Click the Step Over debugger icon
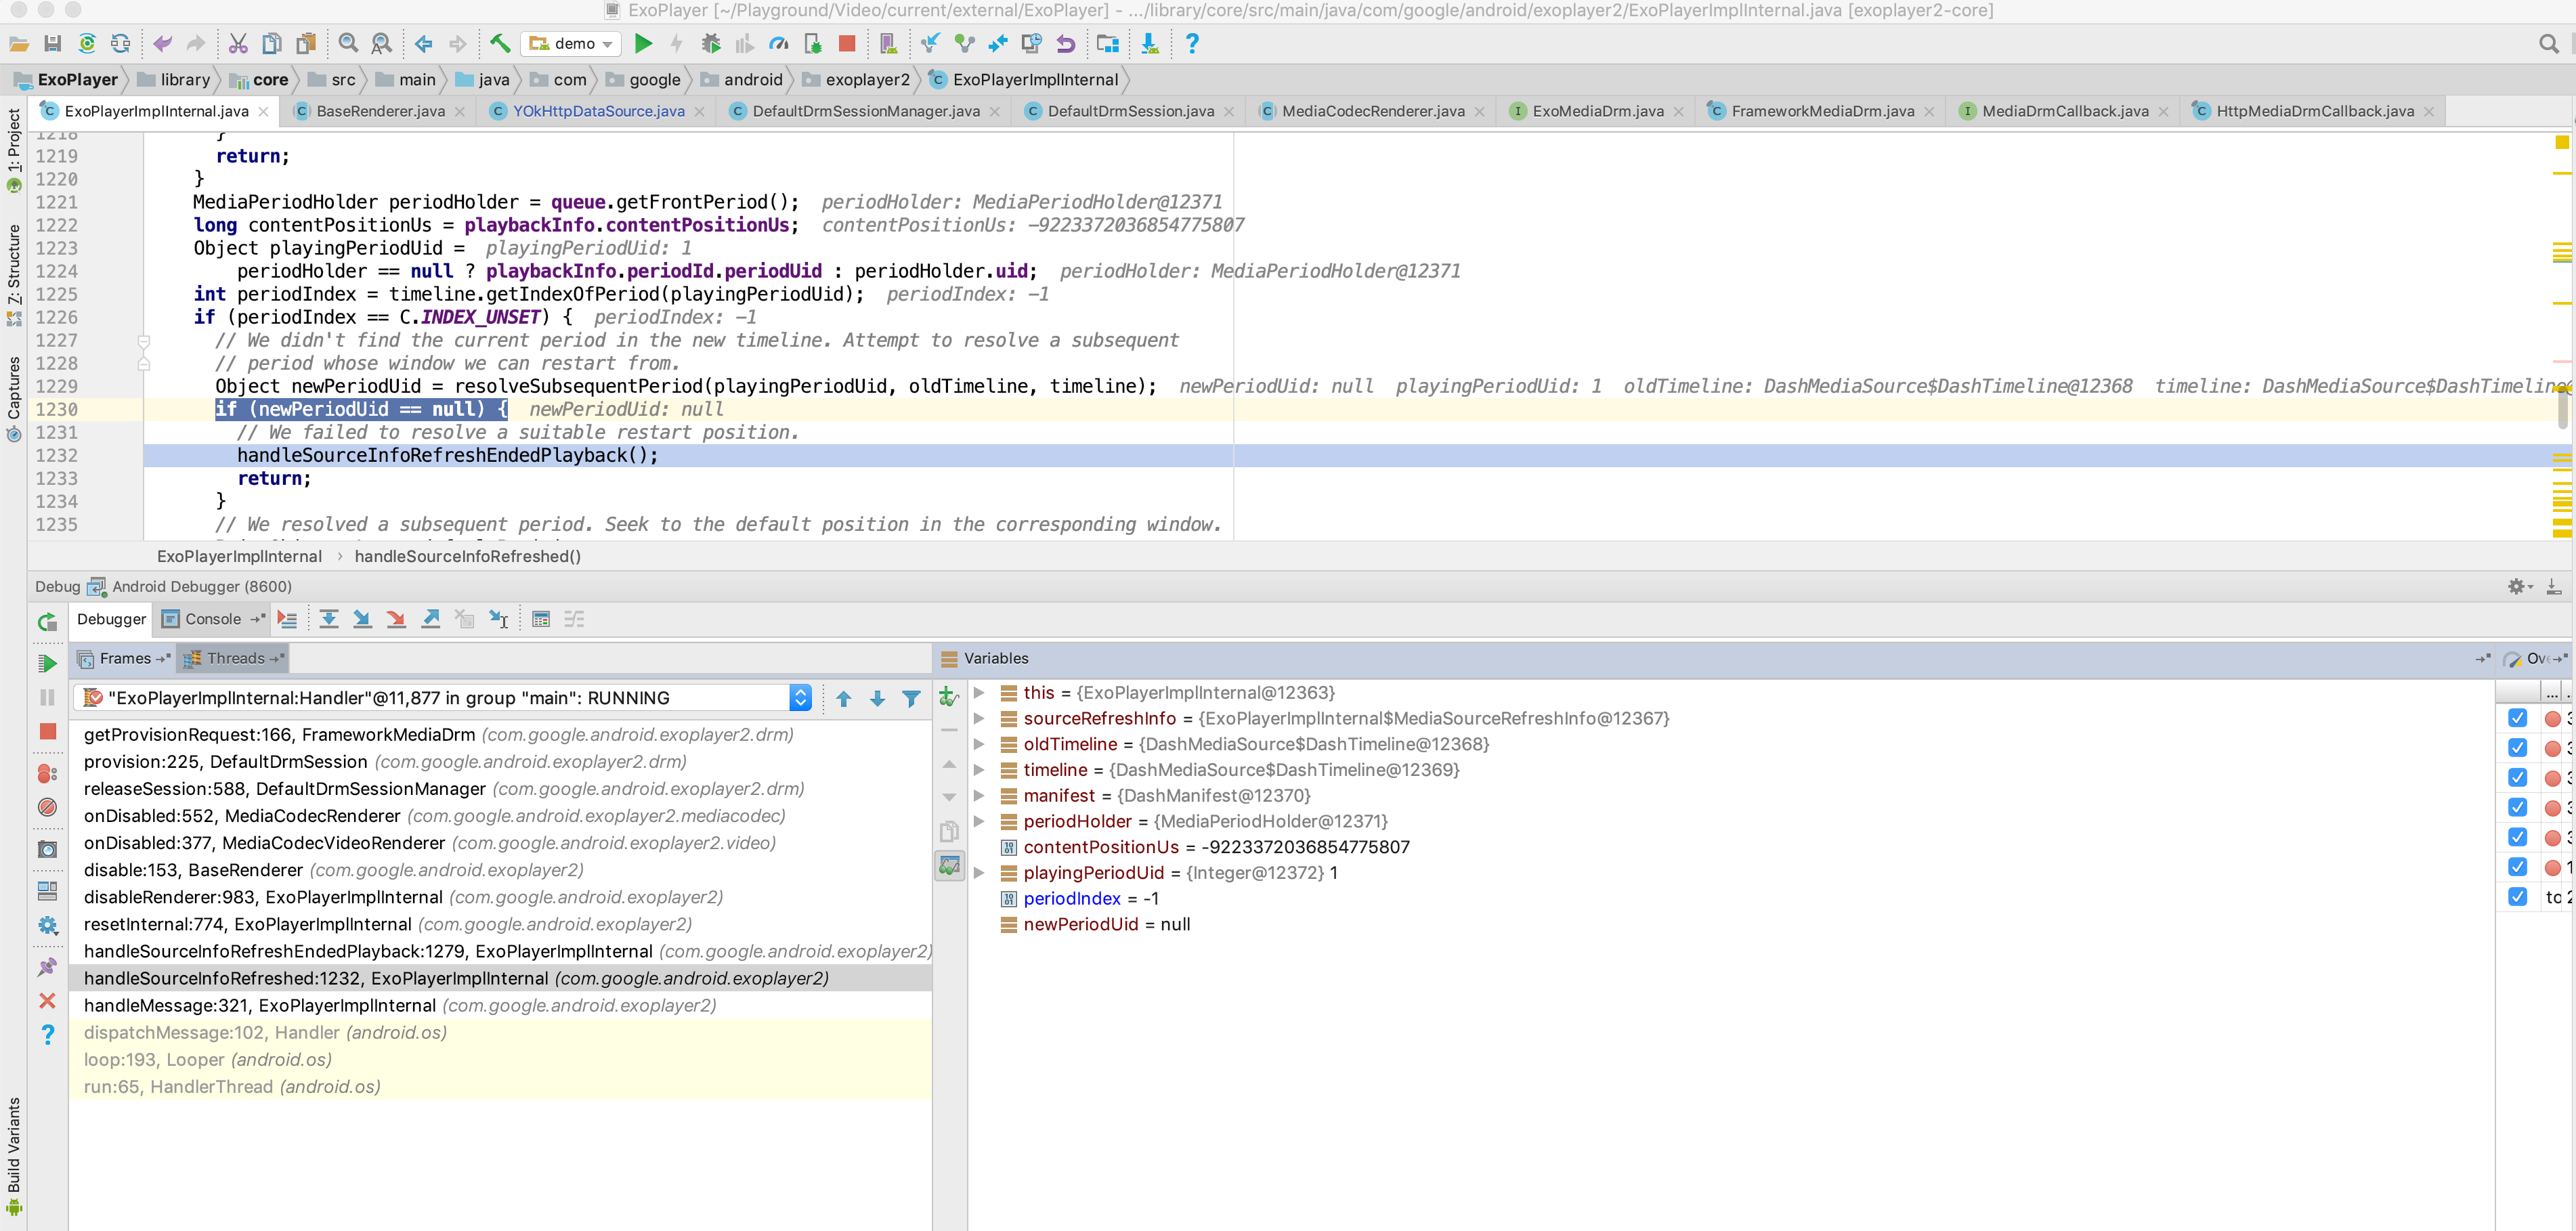 point(329,618)
